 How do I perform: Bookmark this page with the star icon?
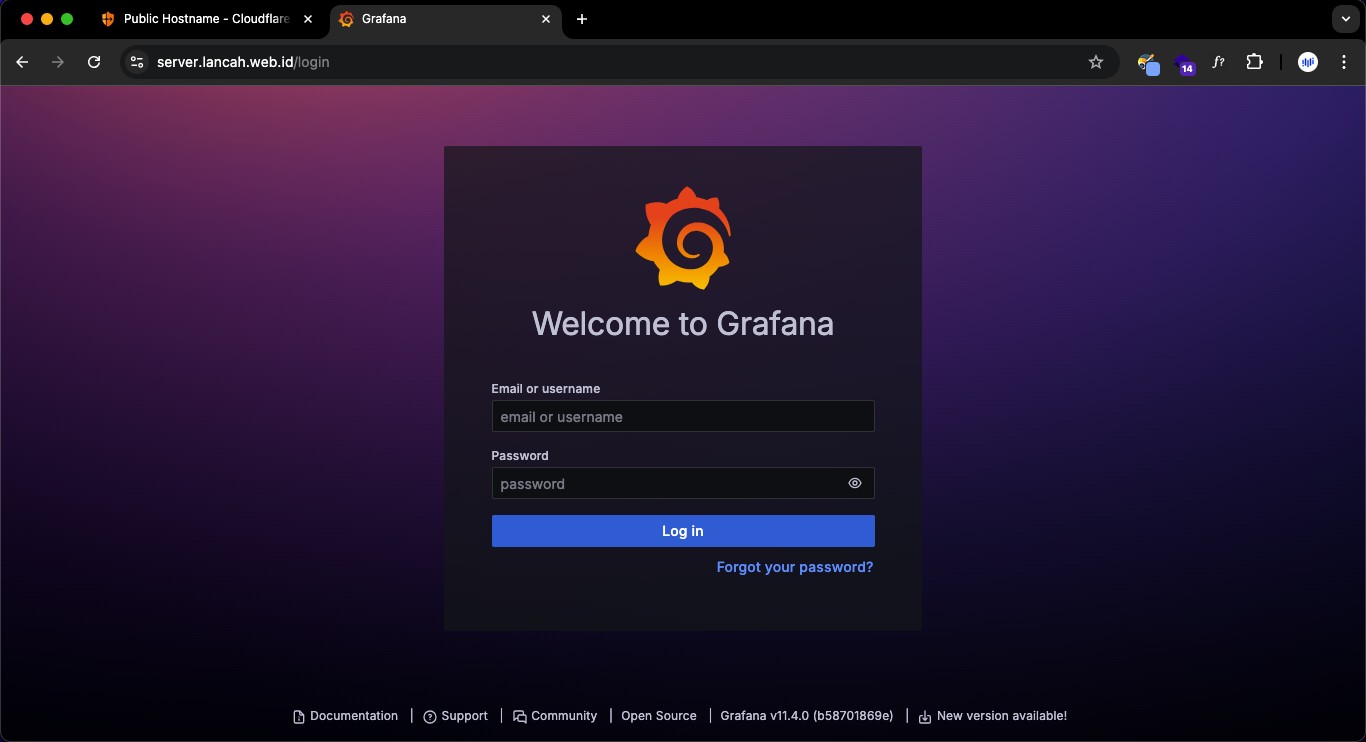(x=1095, y=62)
